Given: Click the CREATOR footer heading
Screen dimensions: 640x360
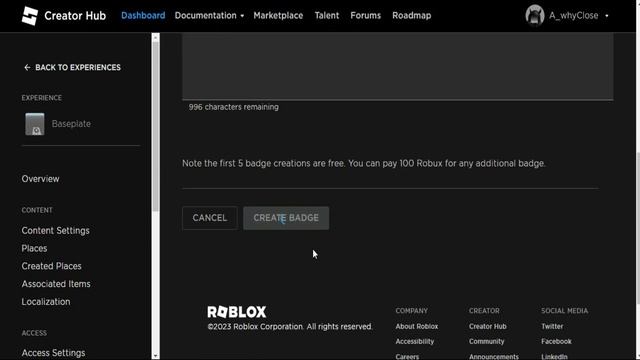Looking at the screenshot, I should tap(484, 311).
